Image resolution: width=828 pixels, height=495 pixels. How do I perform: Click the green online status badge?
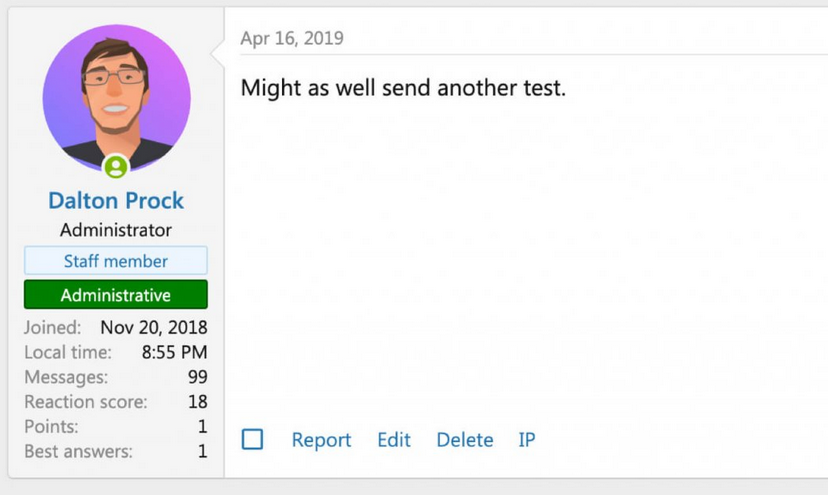pos(116,167)
